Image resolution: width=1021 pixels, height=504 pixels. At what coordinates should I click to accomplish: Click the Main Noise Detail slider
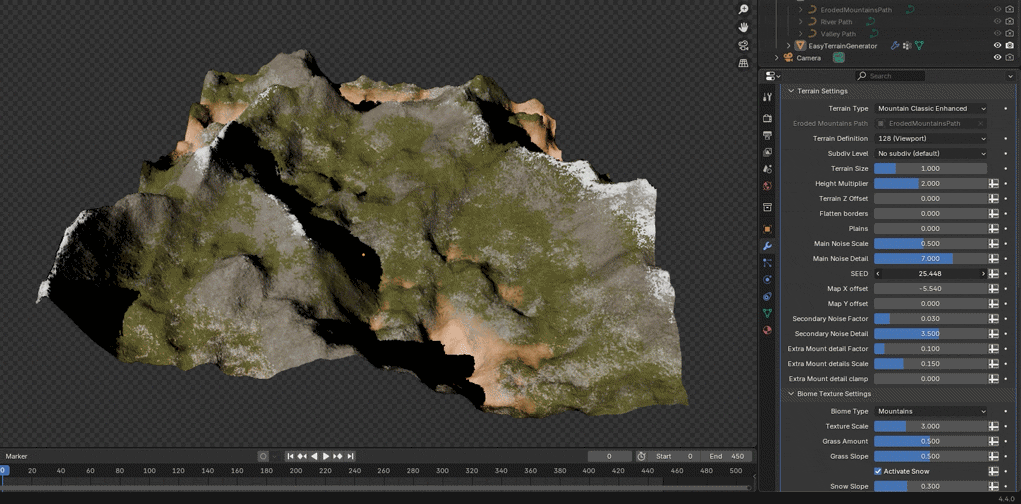click(930, 259)
